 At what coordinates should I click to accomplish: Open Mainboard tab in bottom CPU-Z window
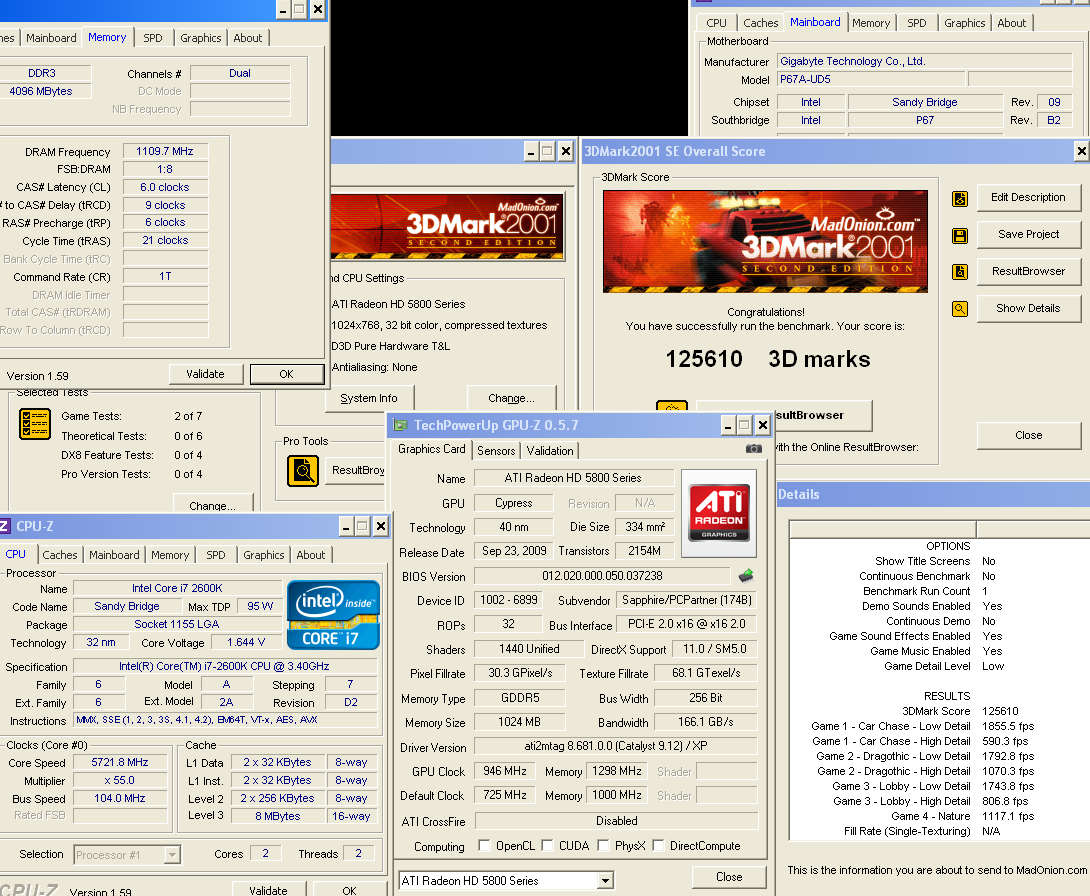[114, 555]
